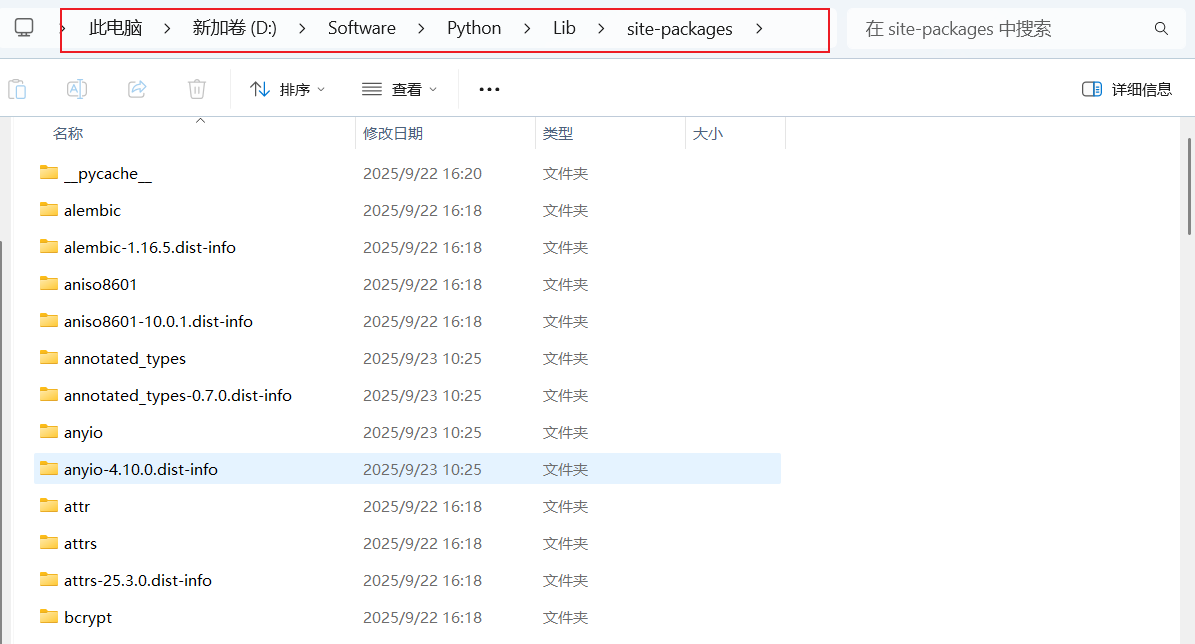
Task: Click the magnifier icon in search box
Action: tap(1161, 29)
